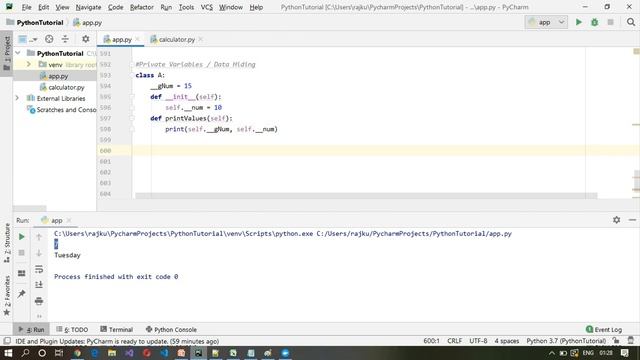Start debugging with the bug icon
640x360 pixels.
(x=594, y=22)
